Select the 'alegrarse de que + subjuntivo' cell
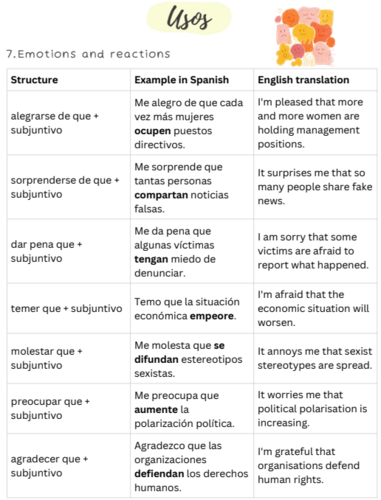 coord(69,123)
